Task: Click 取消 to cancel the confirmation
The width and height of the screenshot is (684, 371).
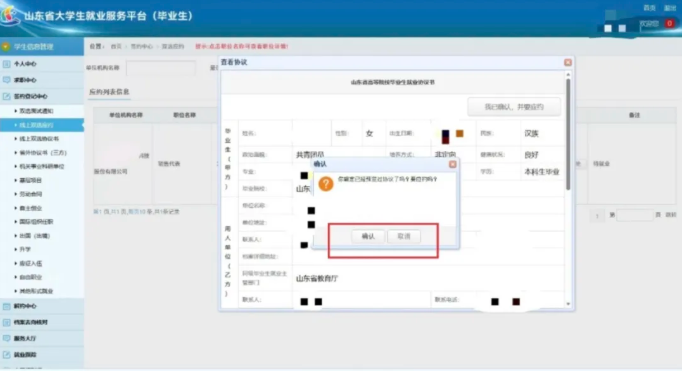Action: 404,236
